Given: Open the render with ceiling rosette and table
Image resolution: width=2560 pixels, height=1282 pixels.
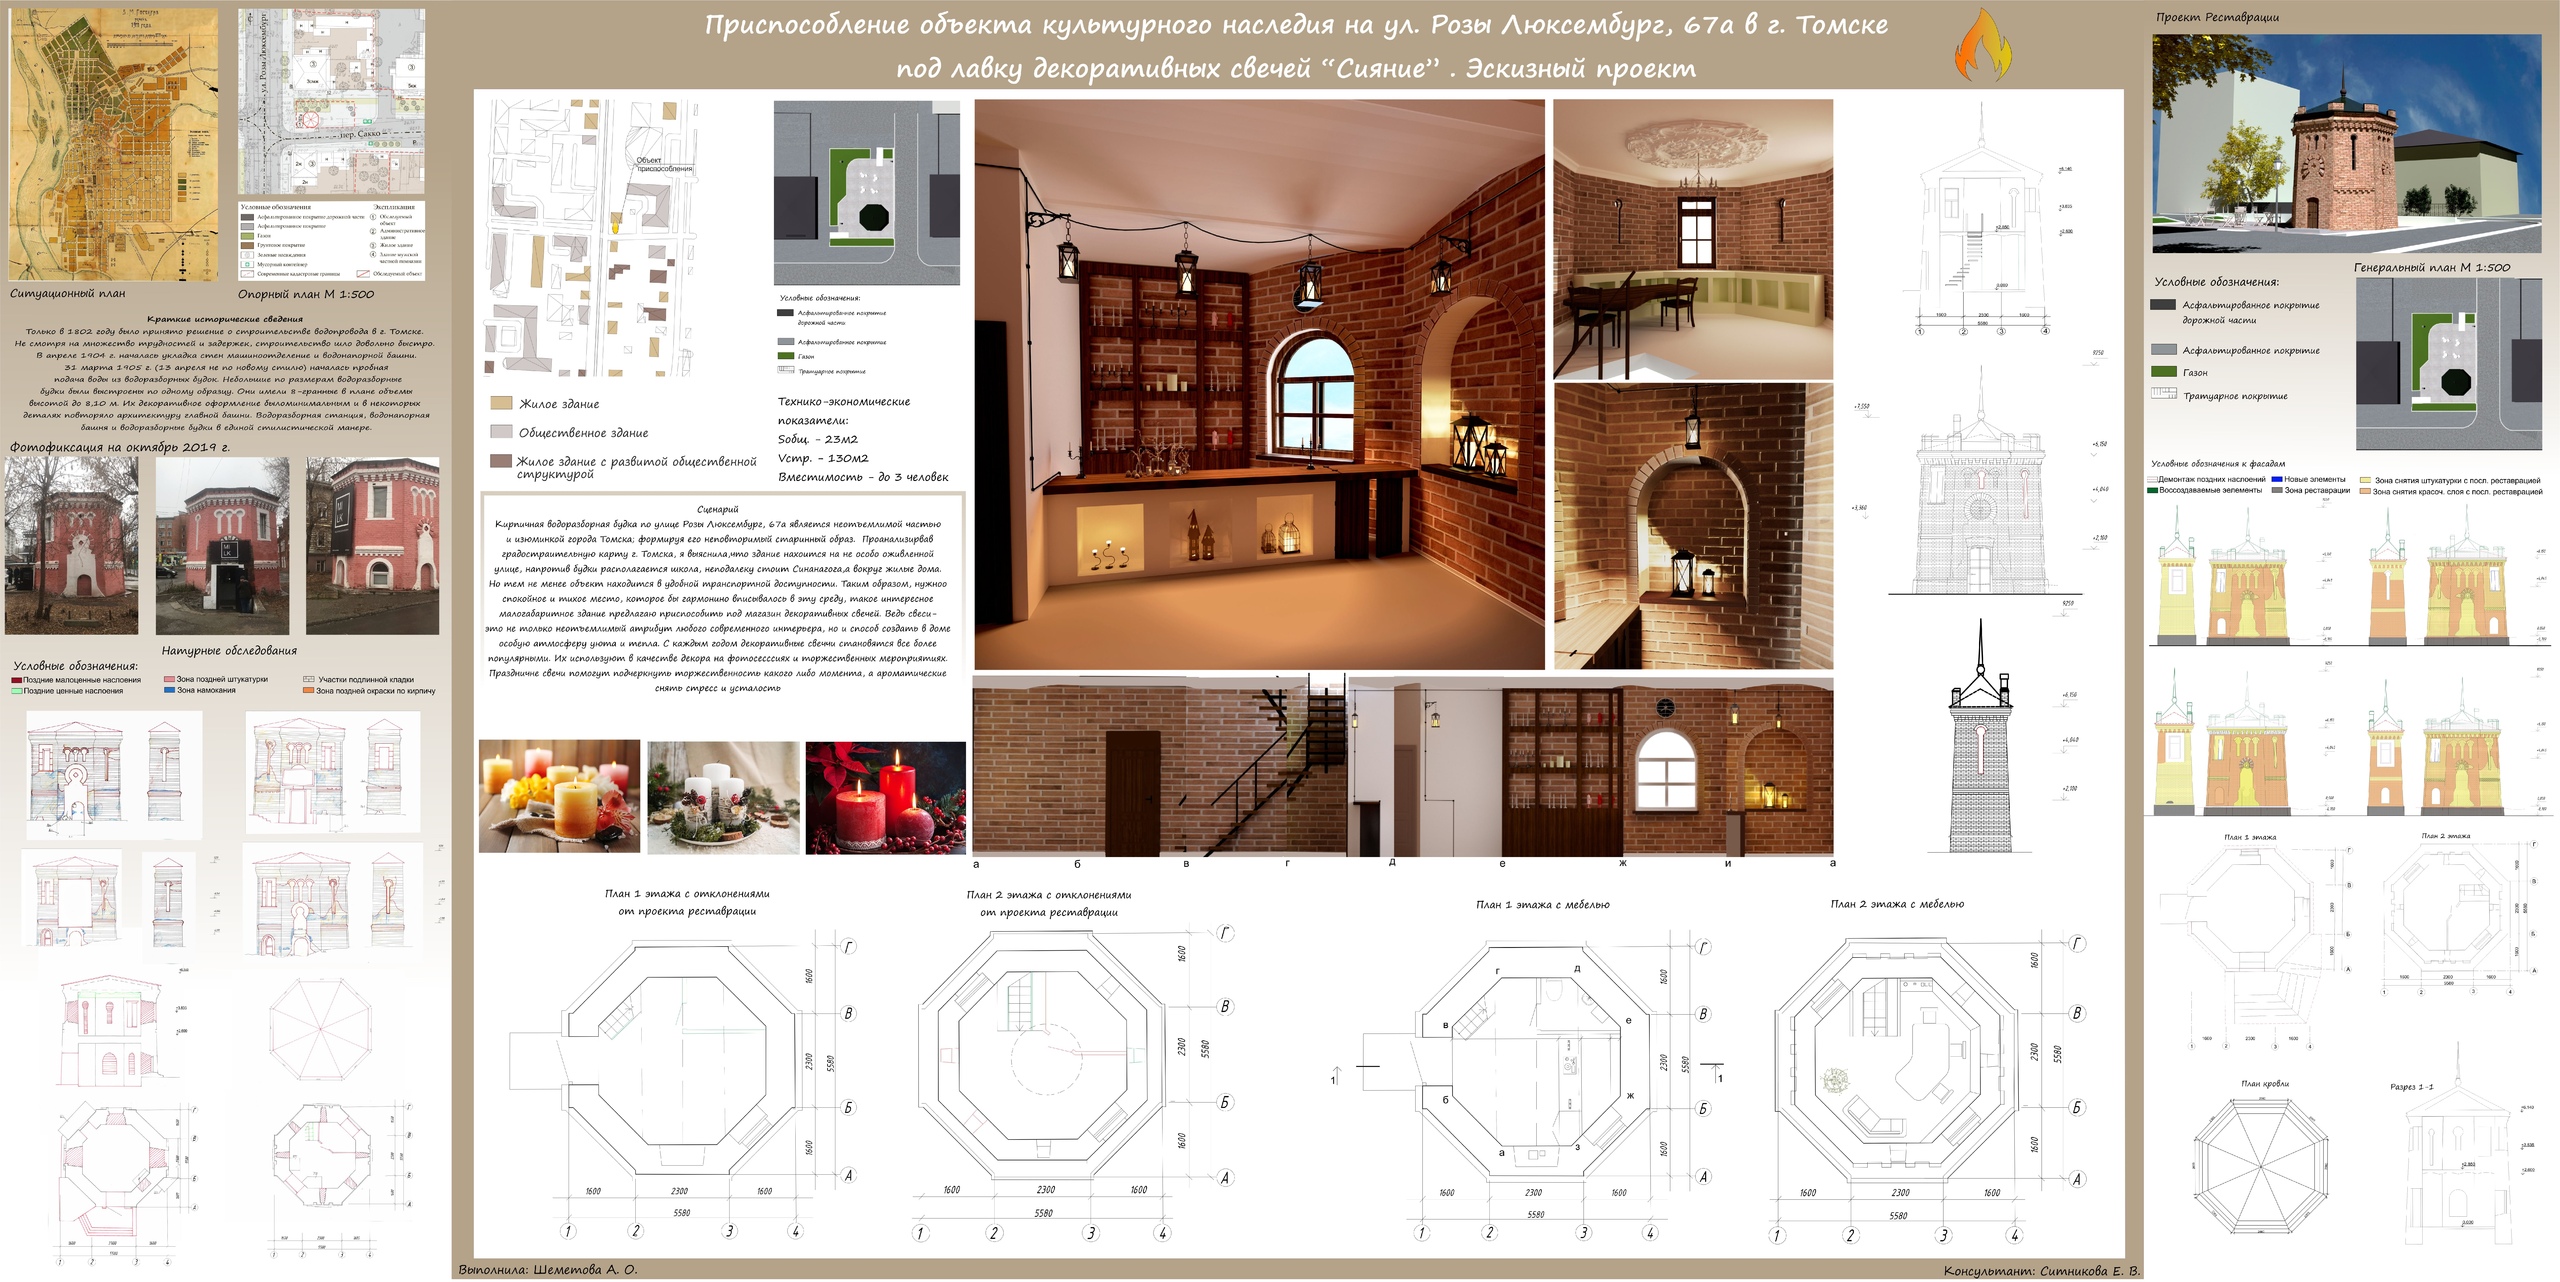Looking at the screenshot, I should [1692, 239].
